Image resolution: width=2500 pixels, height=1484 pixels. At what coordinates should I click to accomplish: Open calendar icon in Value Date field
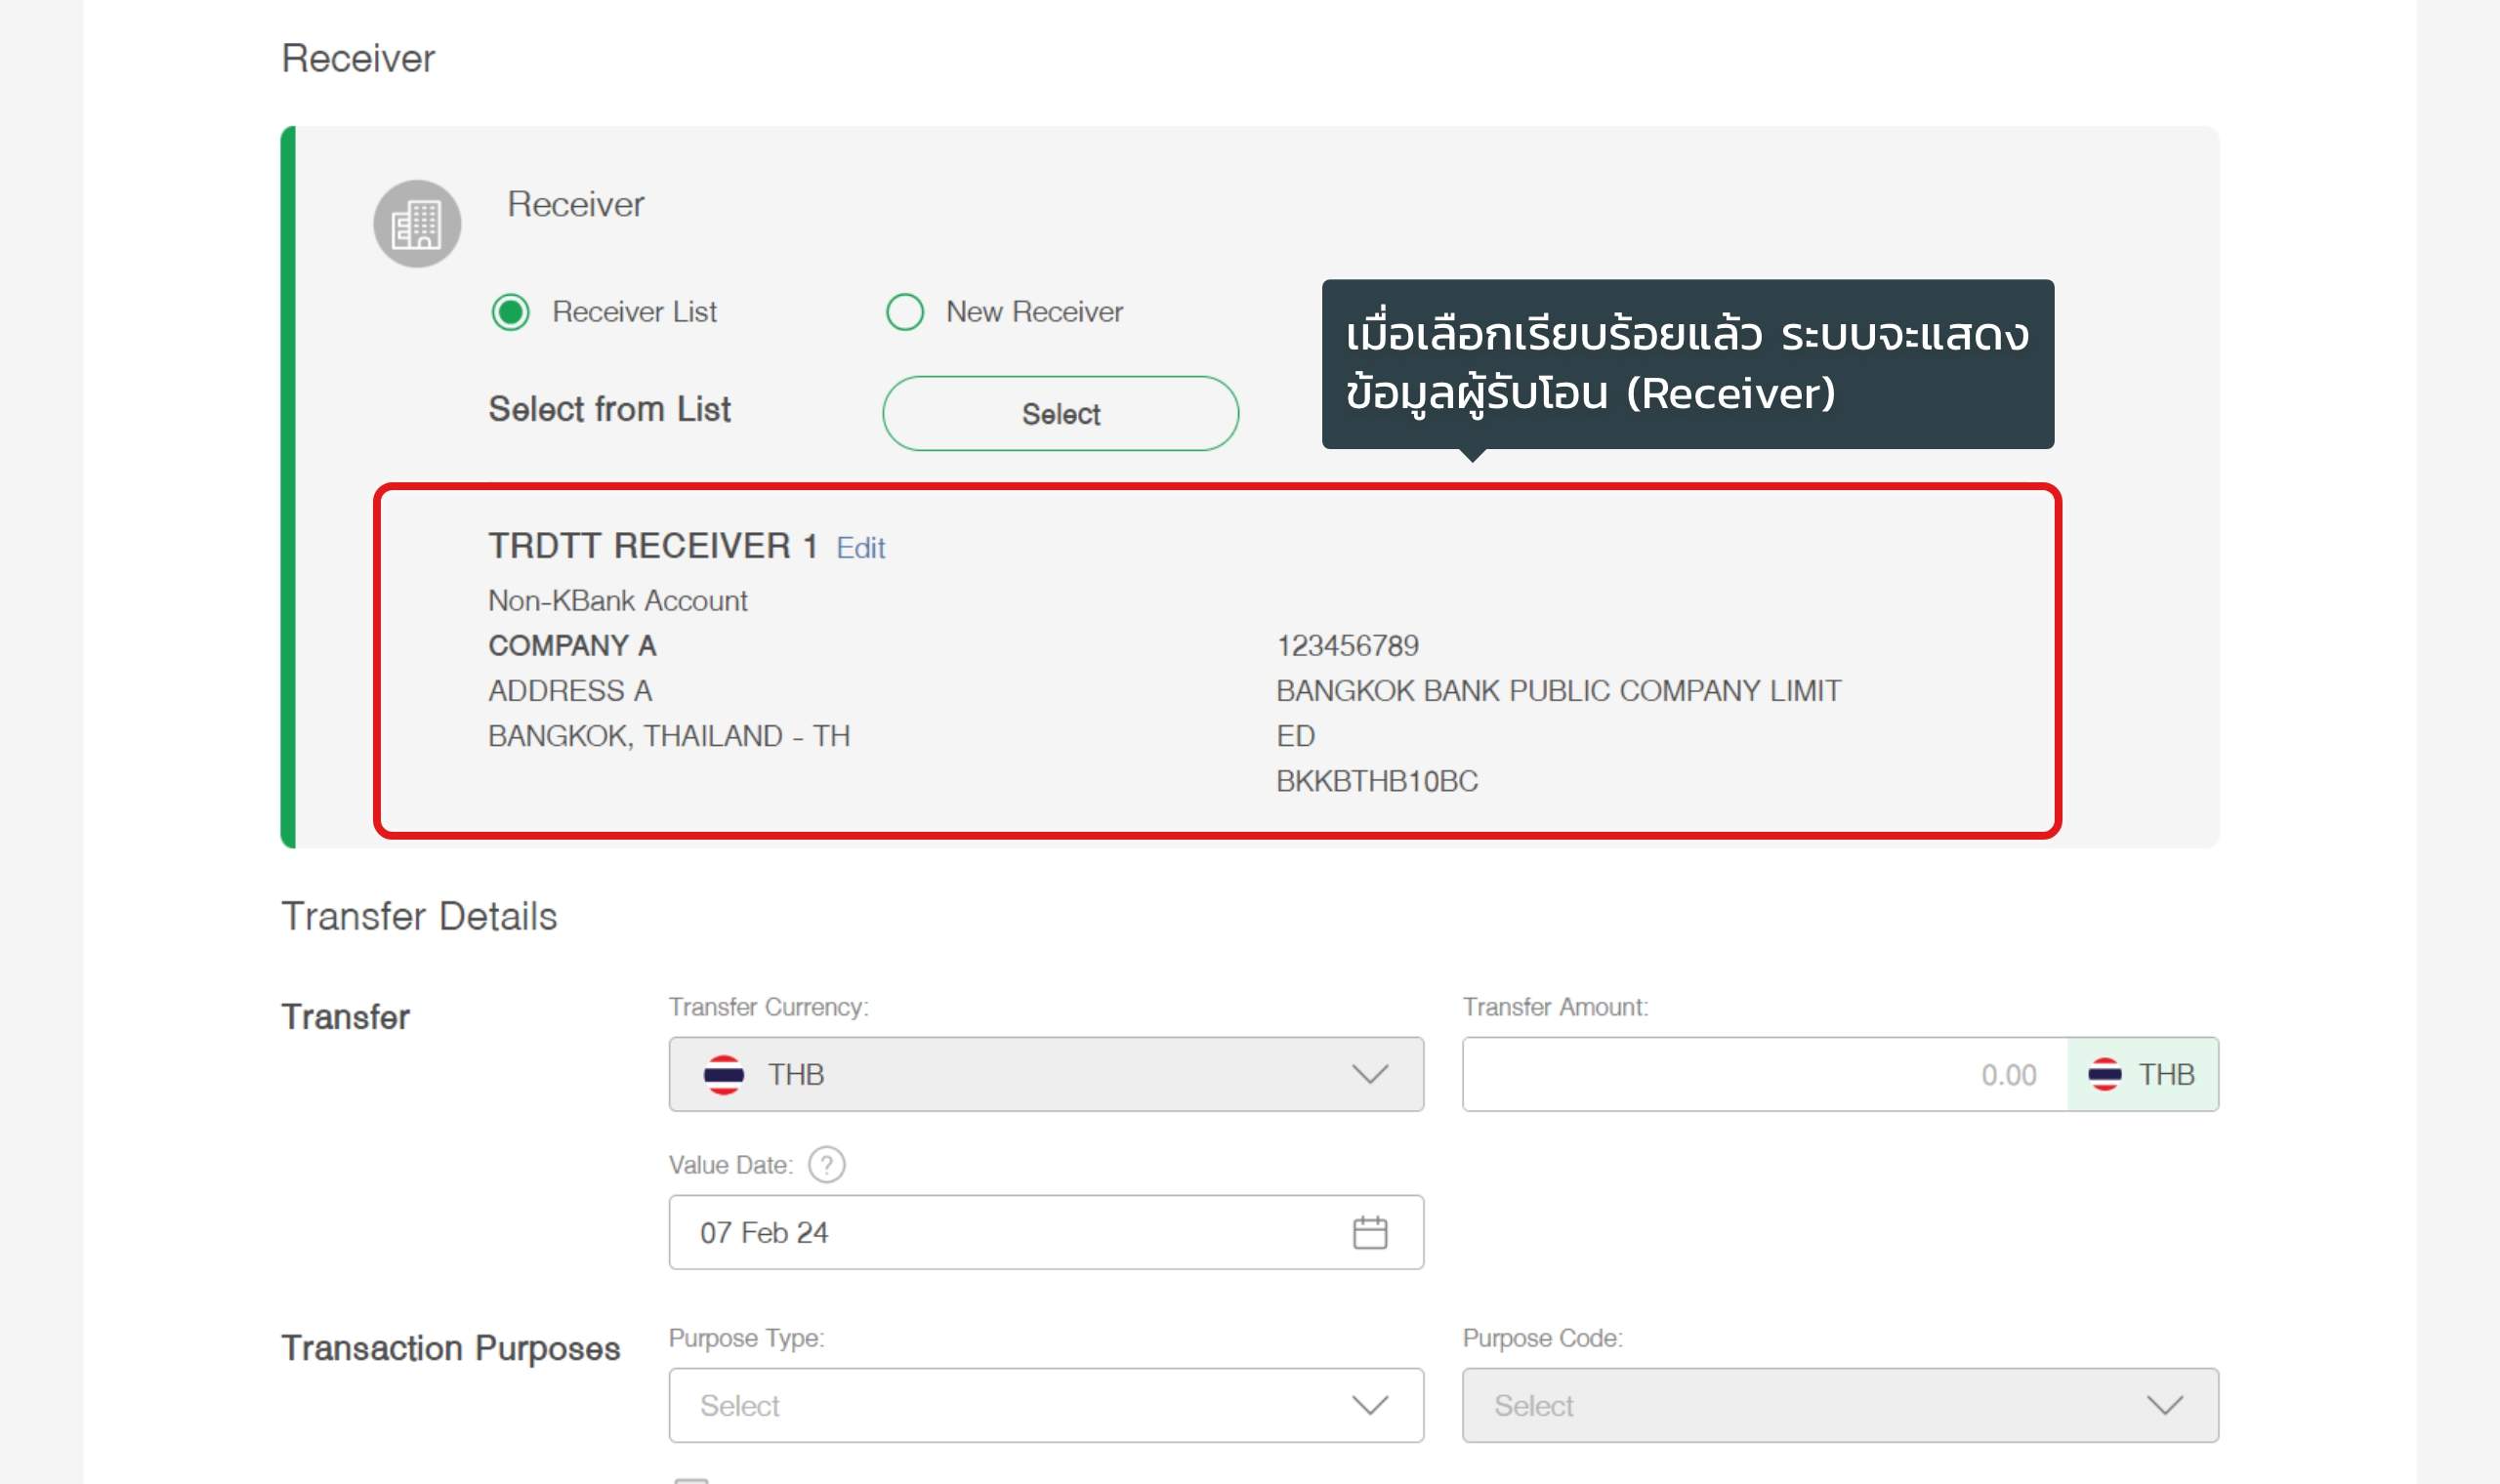[1369, 1233]
